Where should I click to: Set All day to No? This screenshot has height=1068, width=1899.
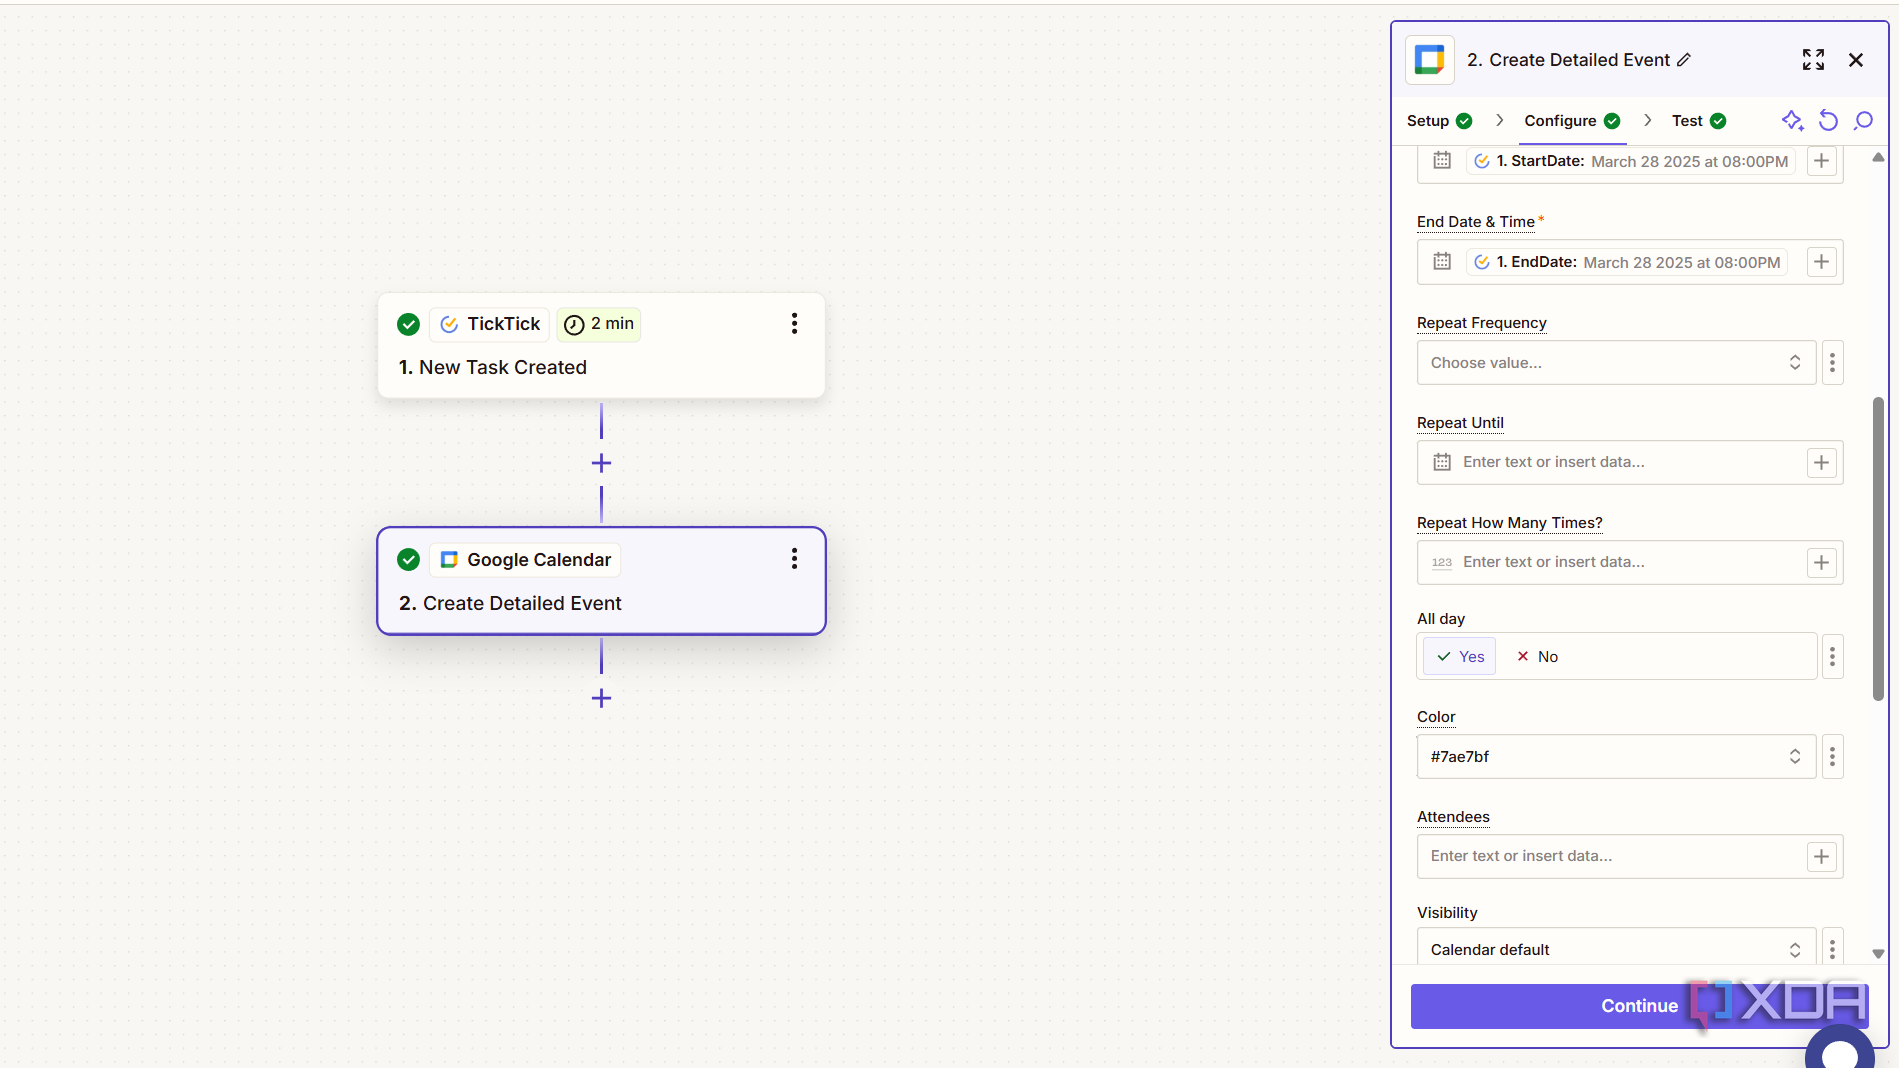[1537, 656]
